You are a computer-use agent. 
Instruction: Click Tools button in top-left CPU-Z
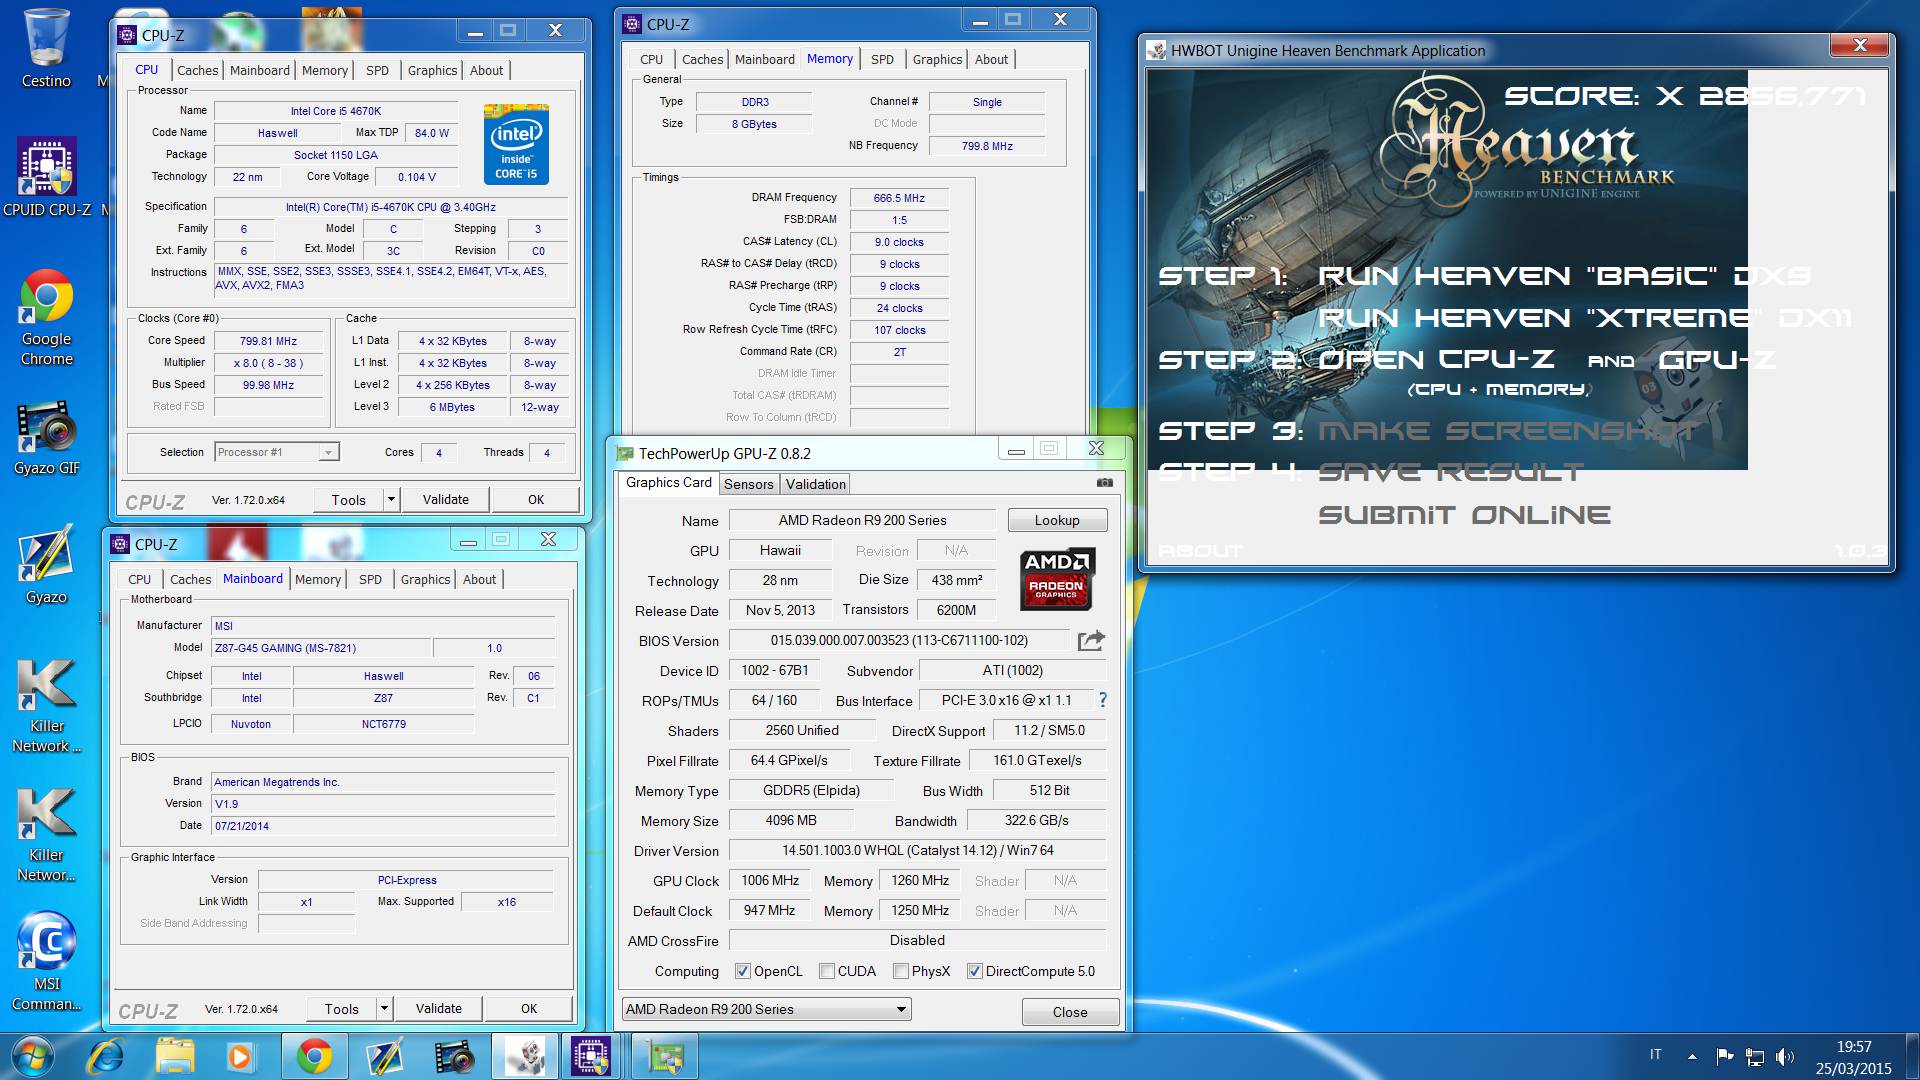(348, 499)
